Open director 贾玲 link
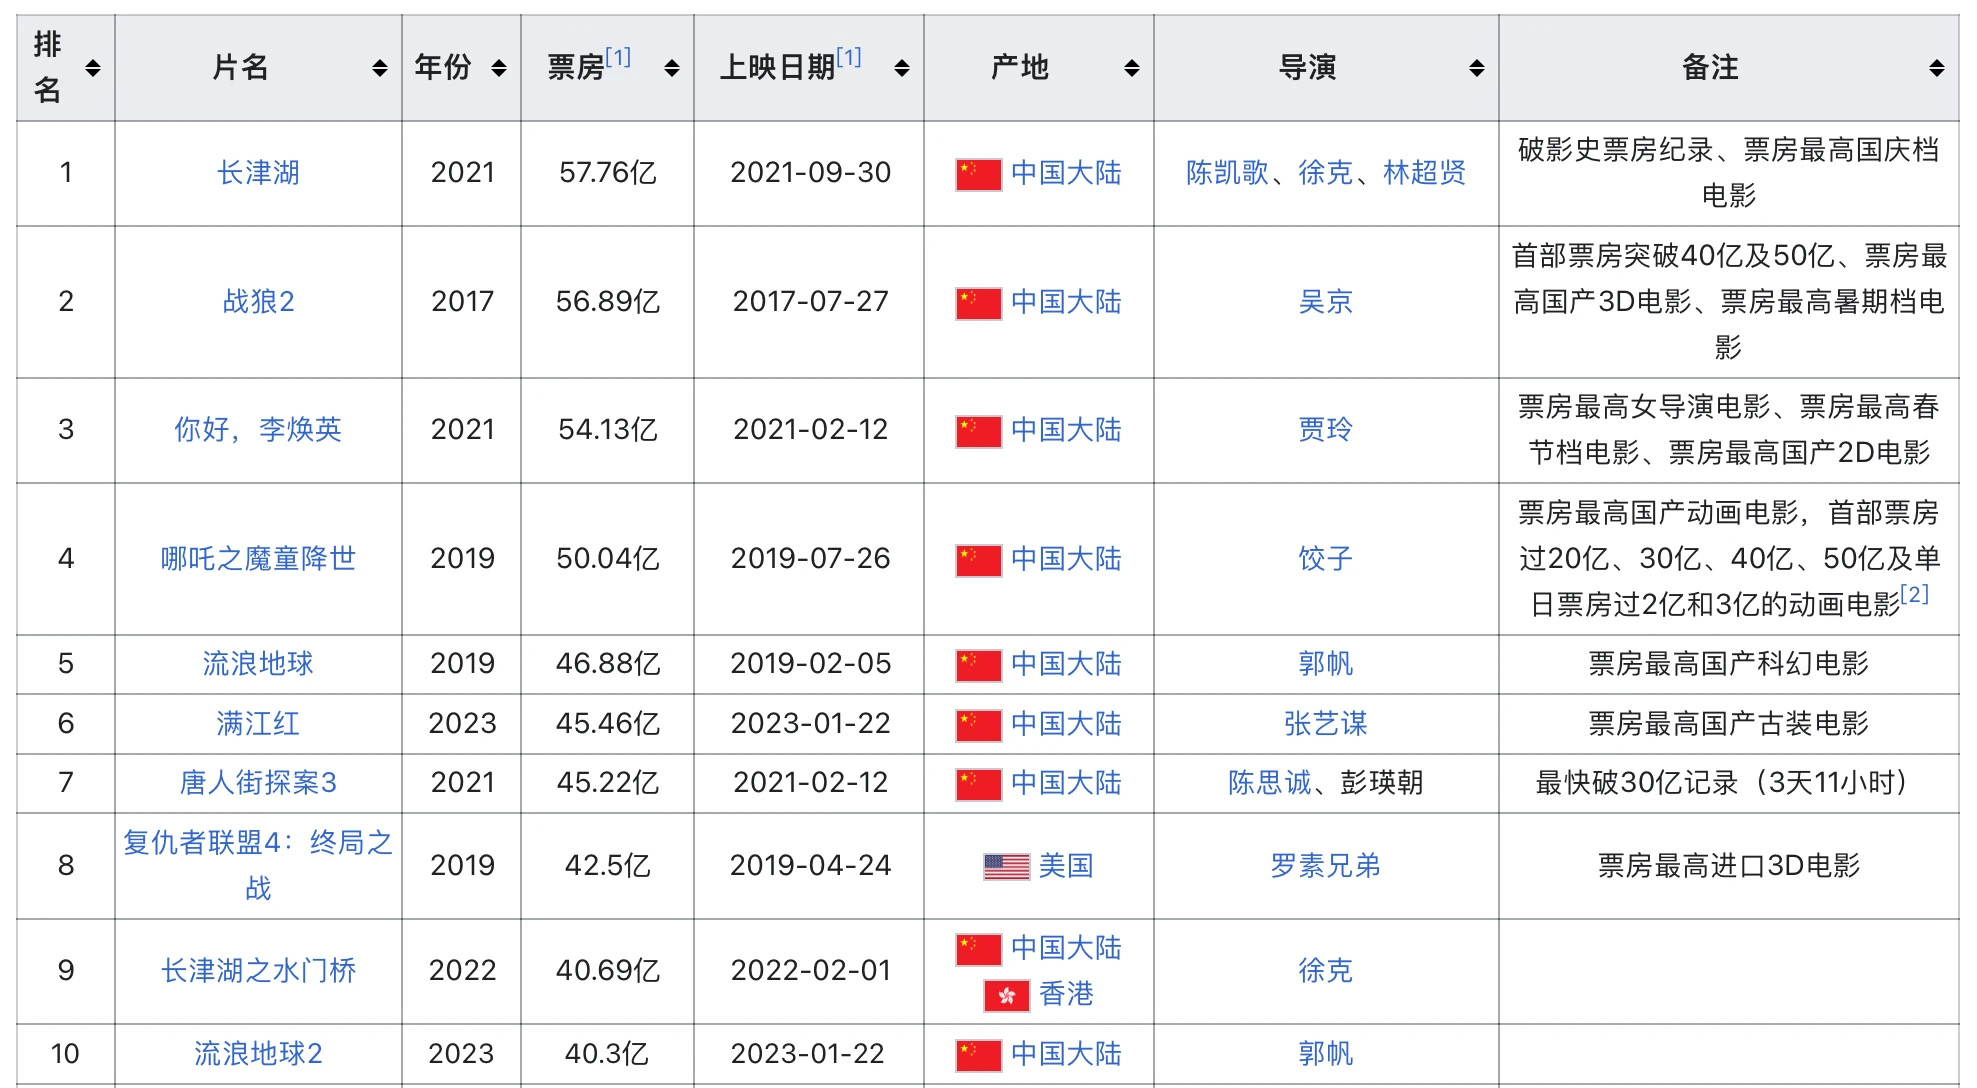 tap(1326, 429)
